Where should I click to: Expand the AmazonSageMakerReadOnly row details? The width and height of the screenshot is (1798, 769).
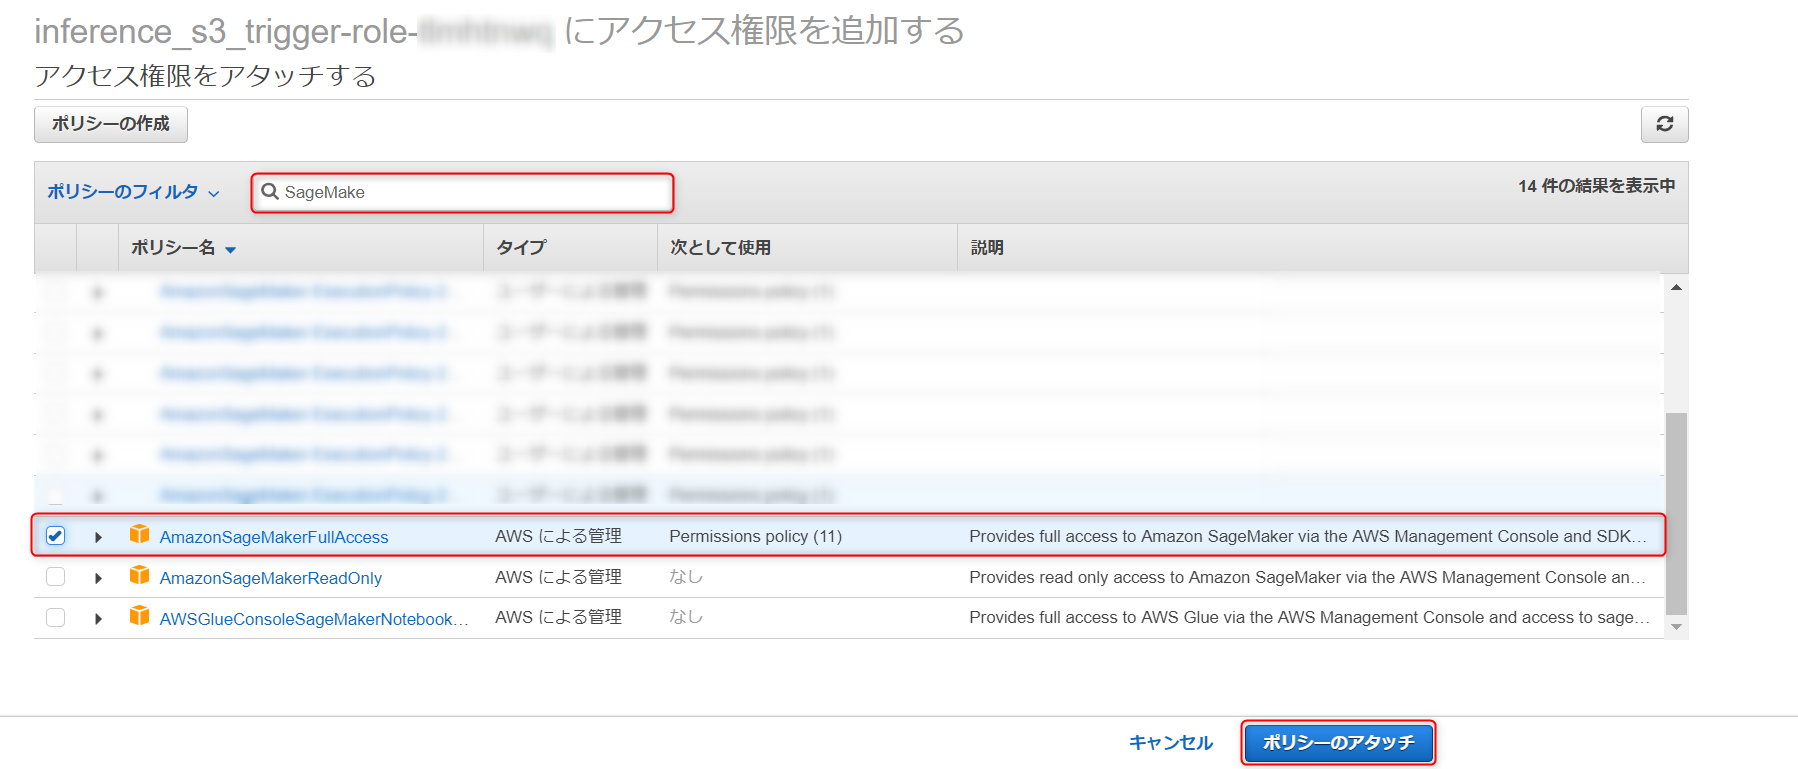click(x=98, y=578)
